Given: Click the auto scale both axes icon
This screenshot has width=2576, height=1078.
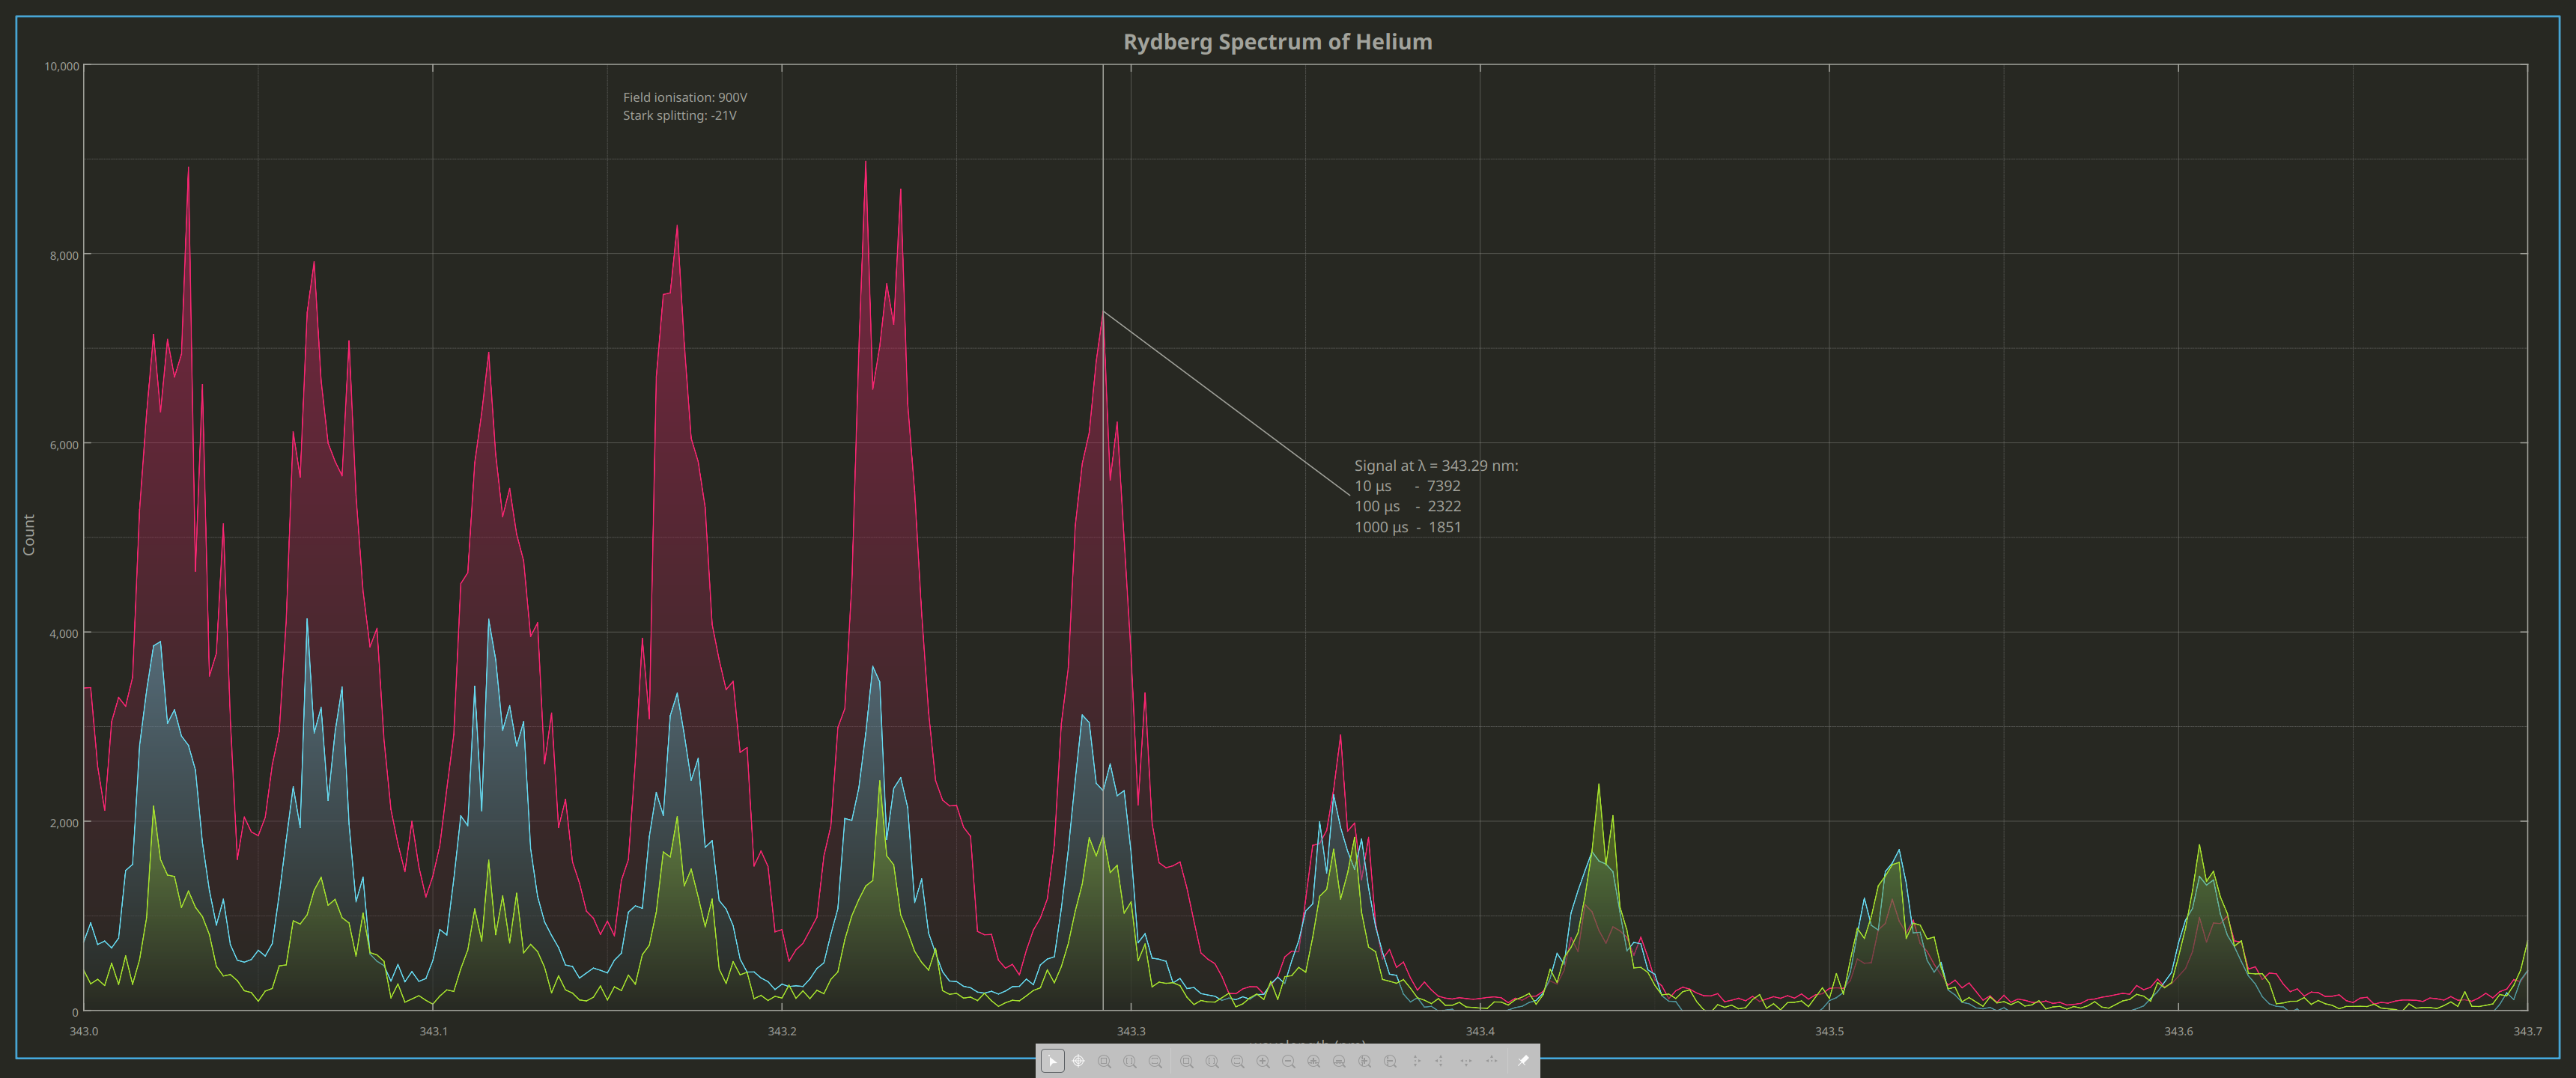Looking at the screenshot, I should click(x=1187, y=1061).
